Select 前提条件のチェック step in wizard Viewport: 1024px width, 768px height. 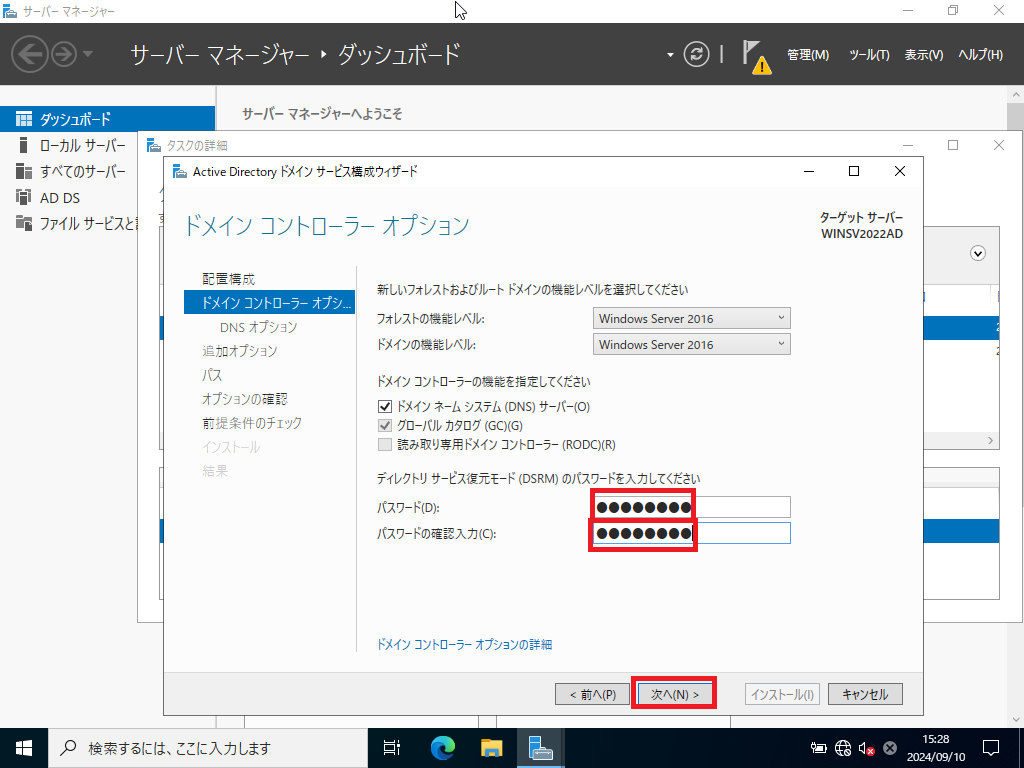click(252, 423)
